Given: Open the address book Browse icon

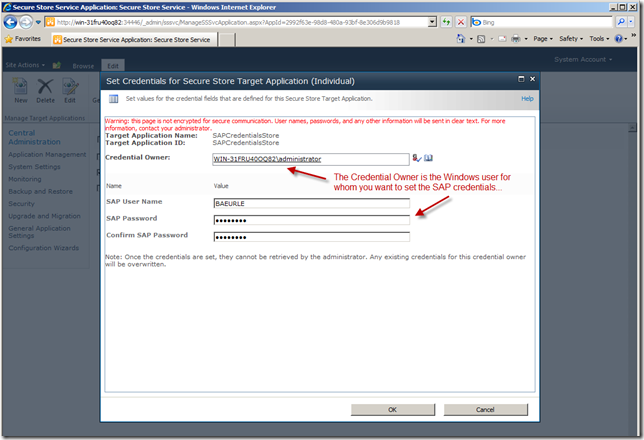Looking at the screenshot, I should pos(428,158).
